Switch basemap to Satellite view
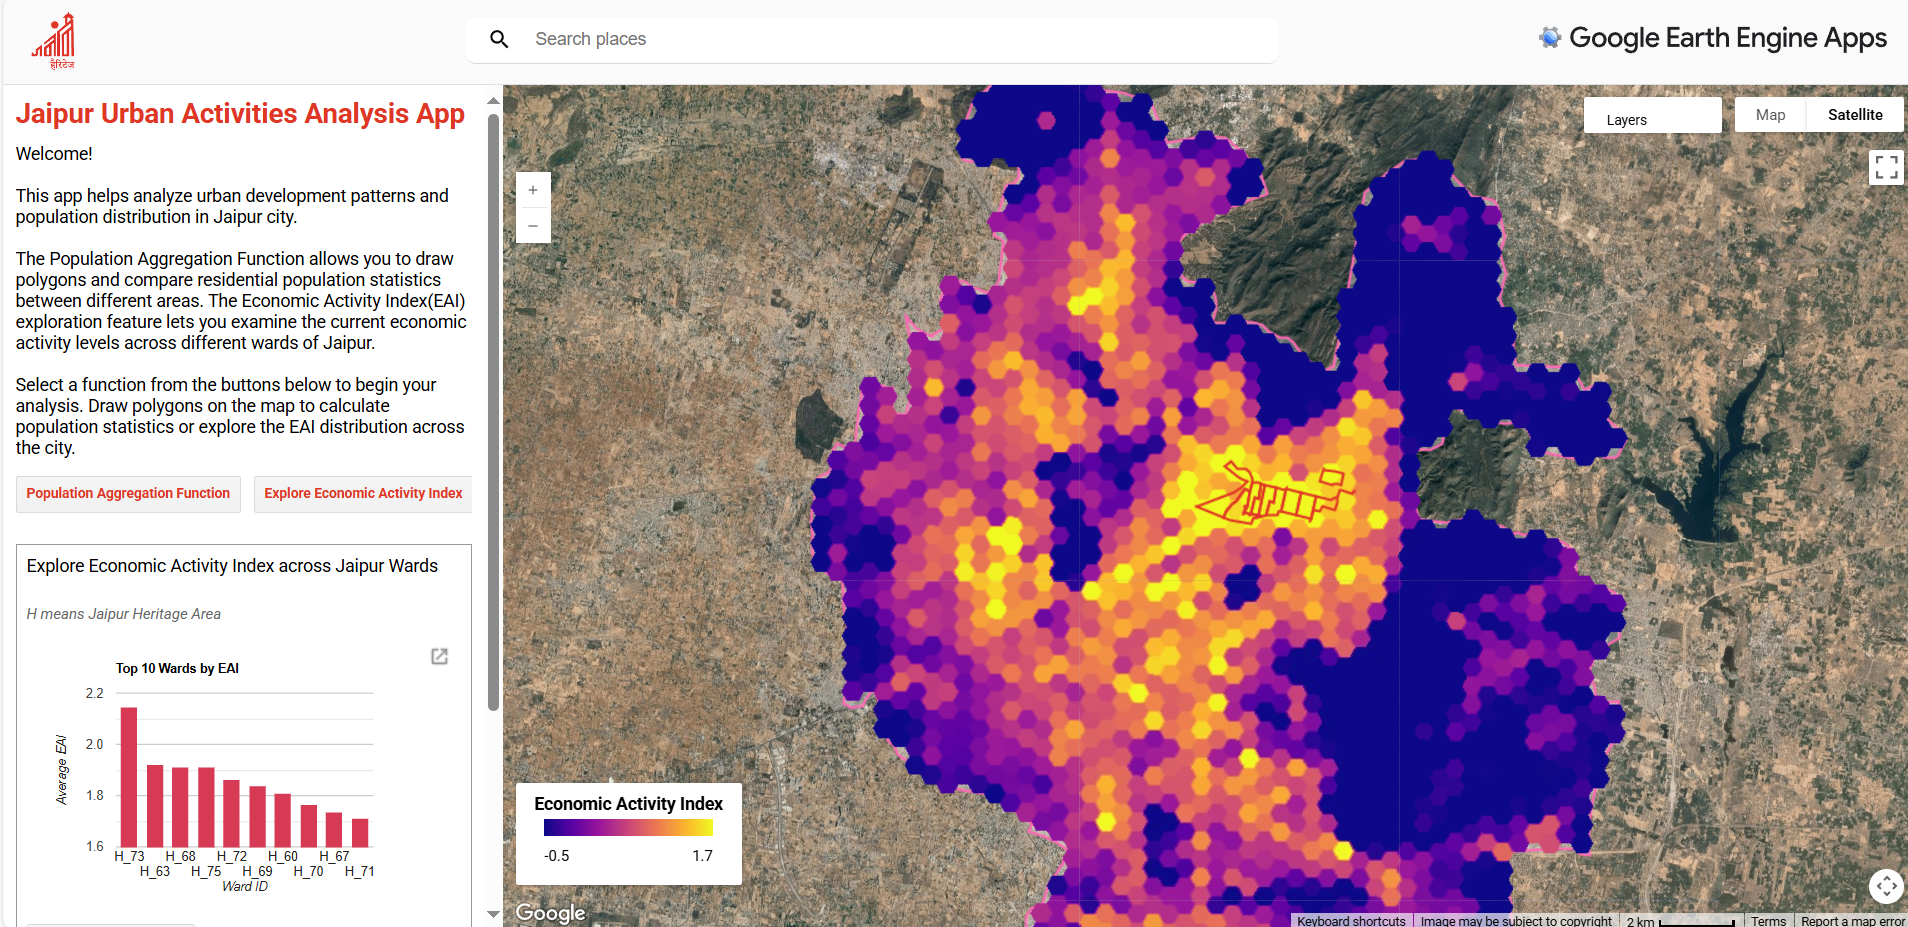This screenshot has width=1908, height=927. (1854, 115)
